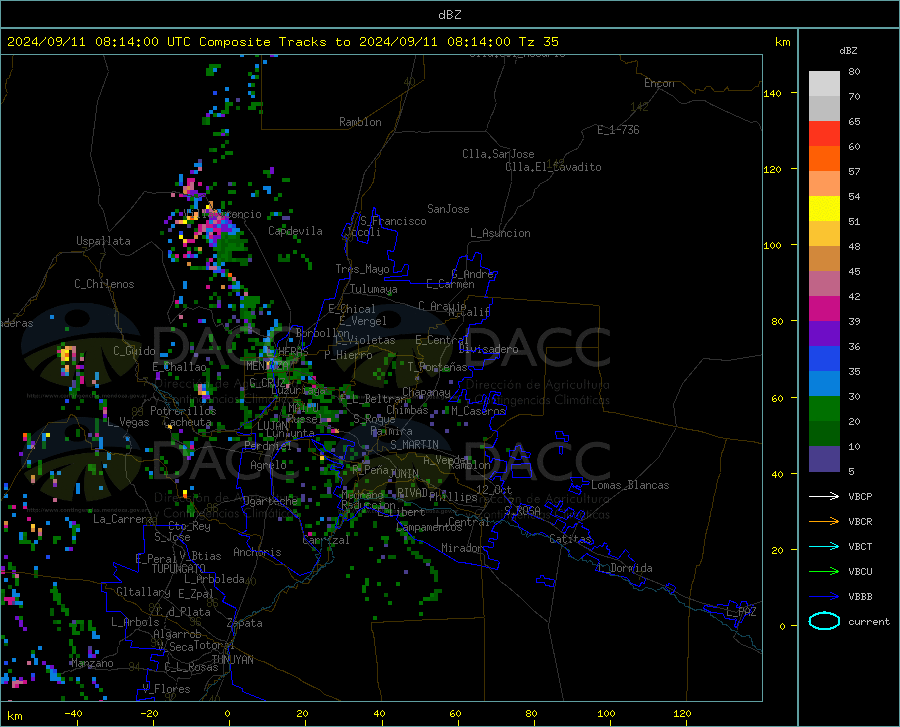
Task: Click the Tres_Mayo map label
Action: pos(362,269)
